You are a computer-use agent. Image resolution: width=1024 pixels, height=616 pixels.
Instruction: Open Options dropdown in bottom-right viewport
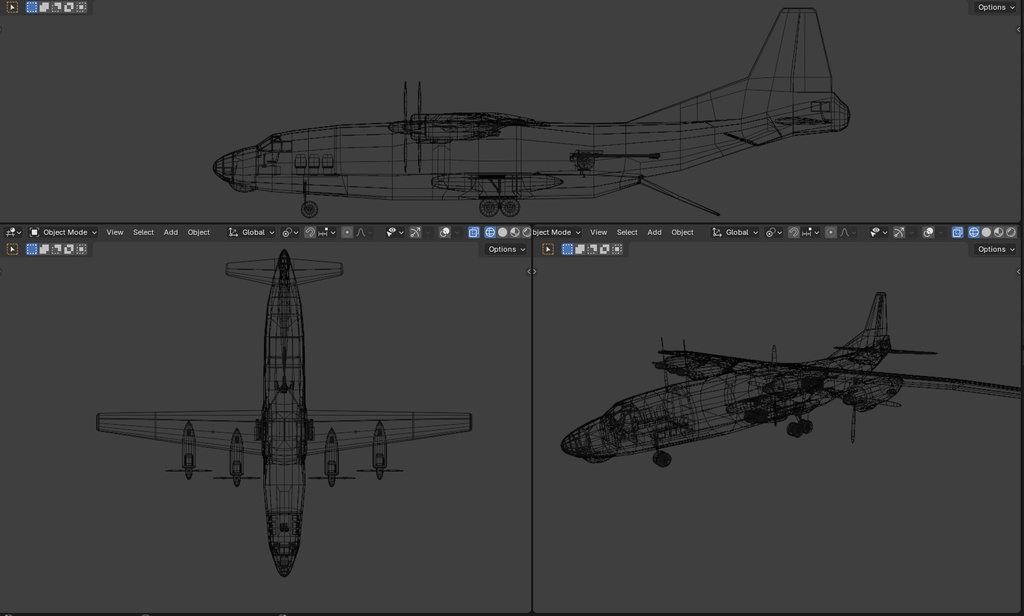[995, 249]
